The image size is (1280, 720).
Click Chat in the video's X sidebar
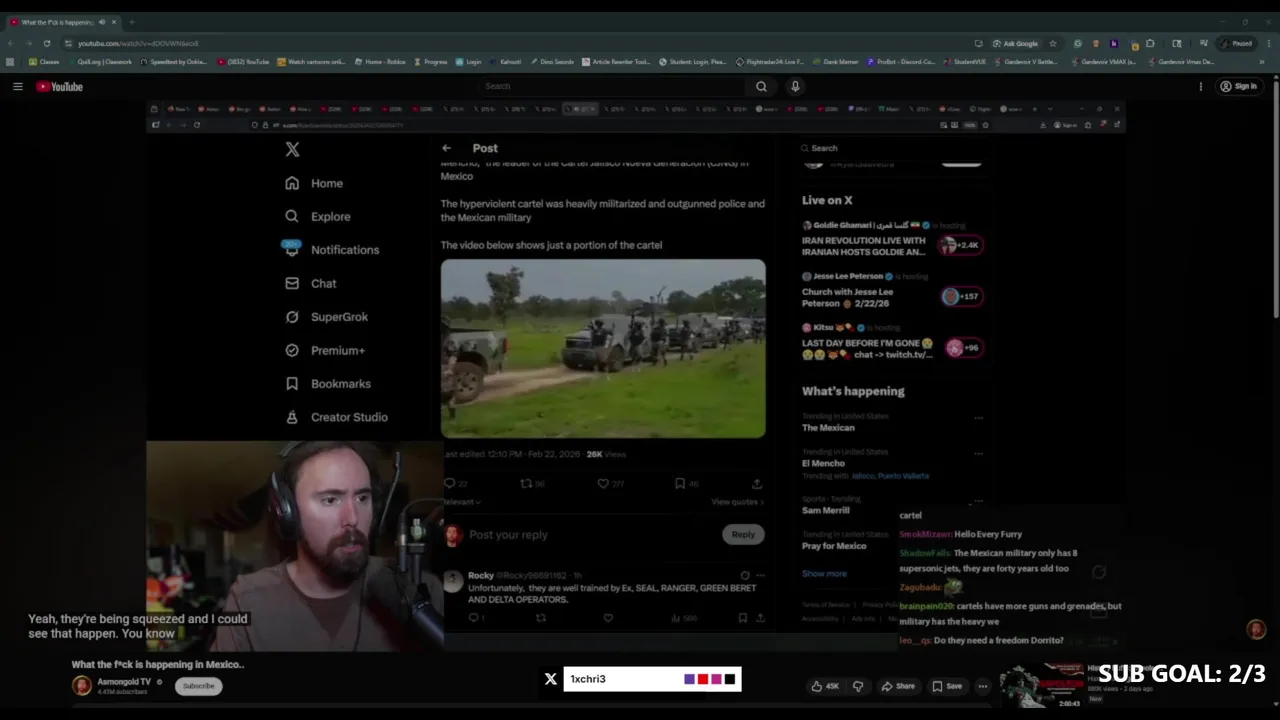[x=311, y=283]
